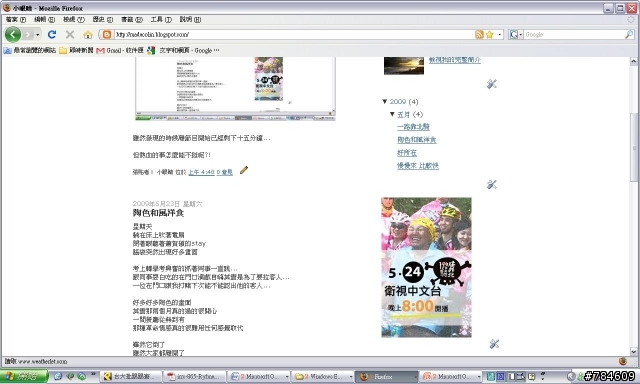Click inside the Google search box
Image resolution: width=640 pixels, height=384 pixels.
click(574, 35)
